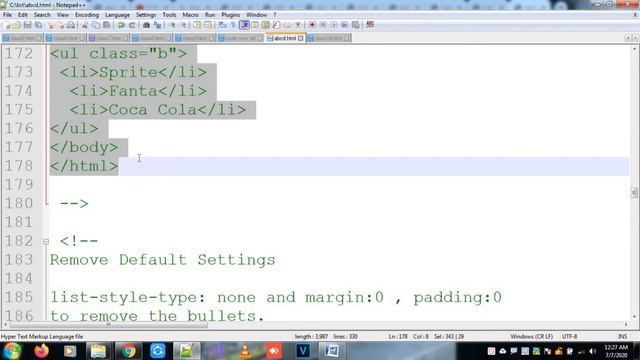Start macro recording with the red record icon
640x360 pixels.
coord(312,25)
